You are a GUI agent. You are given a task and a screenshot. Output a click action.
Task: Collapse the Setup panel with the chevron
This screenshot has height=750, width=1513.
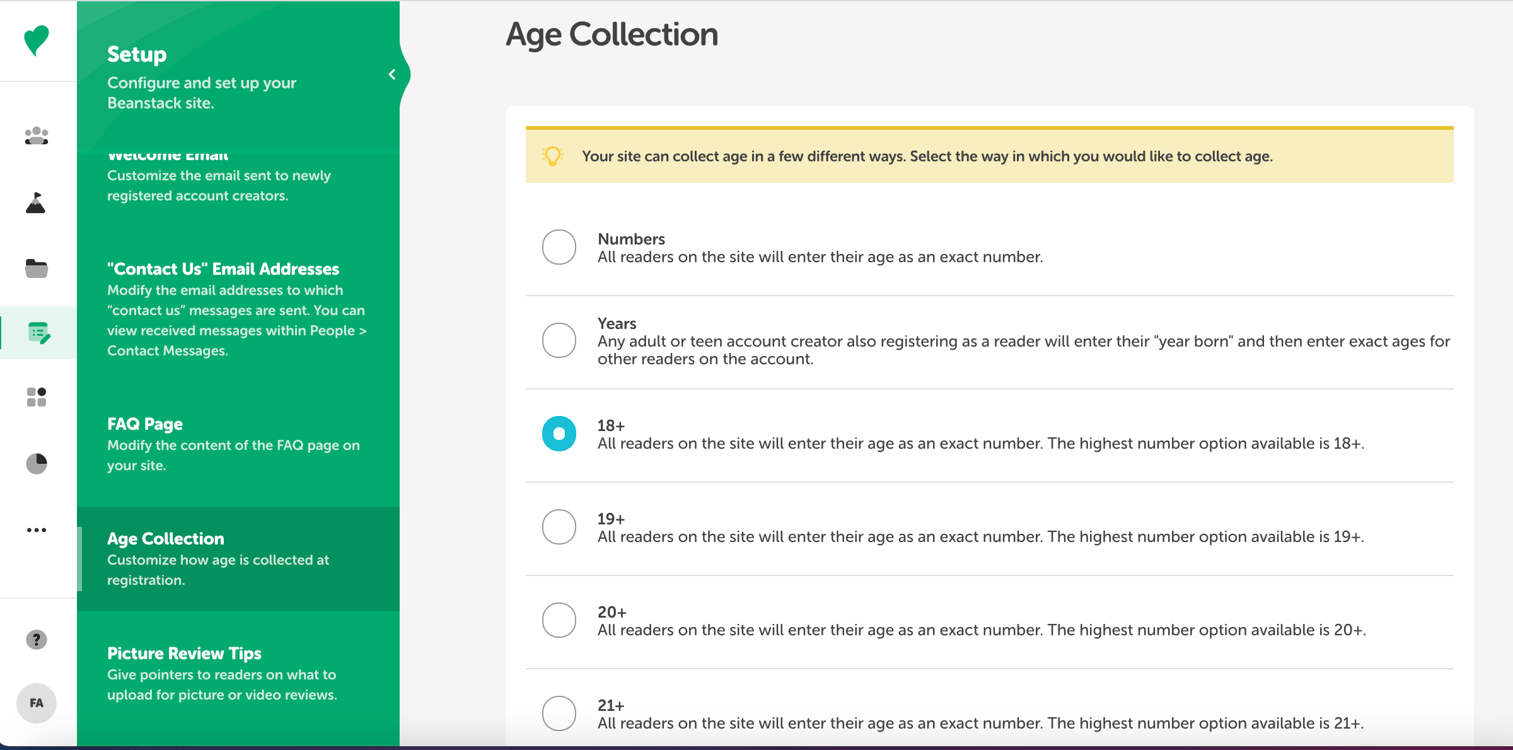click(392, 74)
